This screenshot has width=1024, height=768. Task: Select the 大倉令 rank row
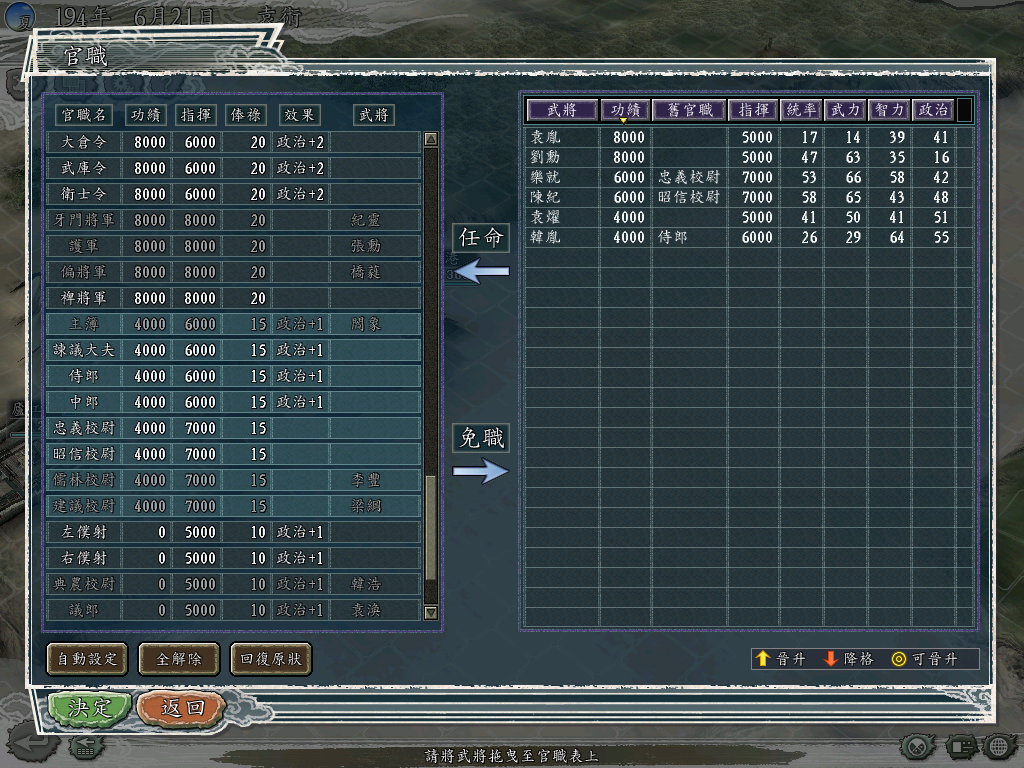click(233, 142)
